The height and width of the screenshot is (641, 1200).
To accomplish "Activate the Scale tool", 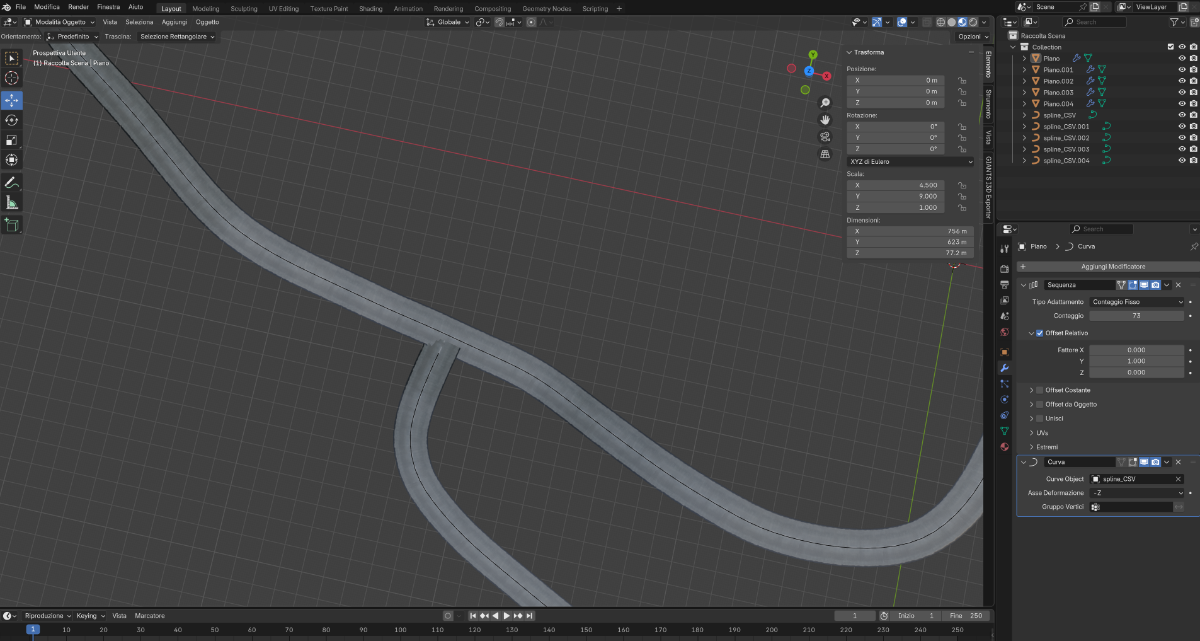I will tap(12, 140).
